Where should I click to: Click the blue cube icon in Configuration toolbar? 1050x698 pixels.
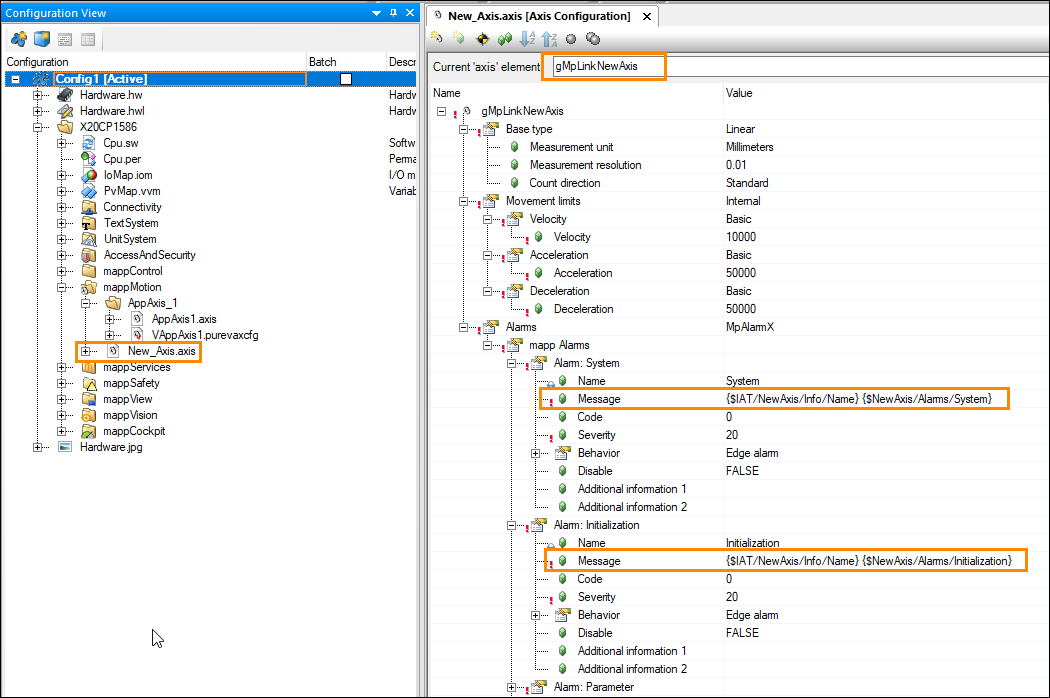41,40
